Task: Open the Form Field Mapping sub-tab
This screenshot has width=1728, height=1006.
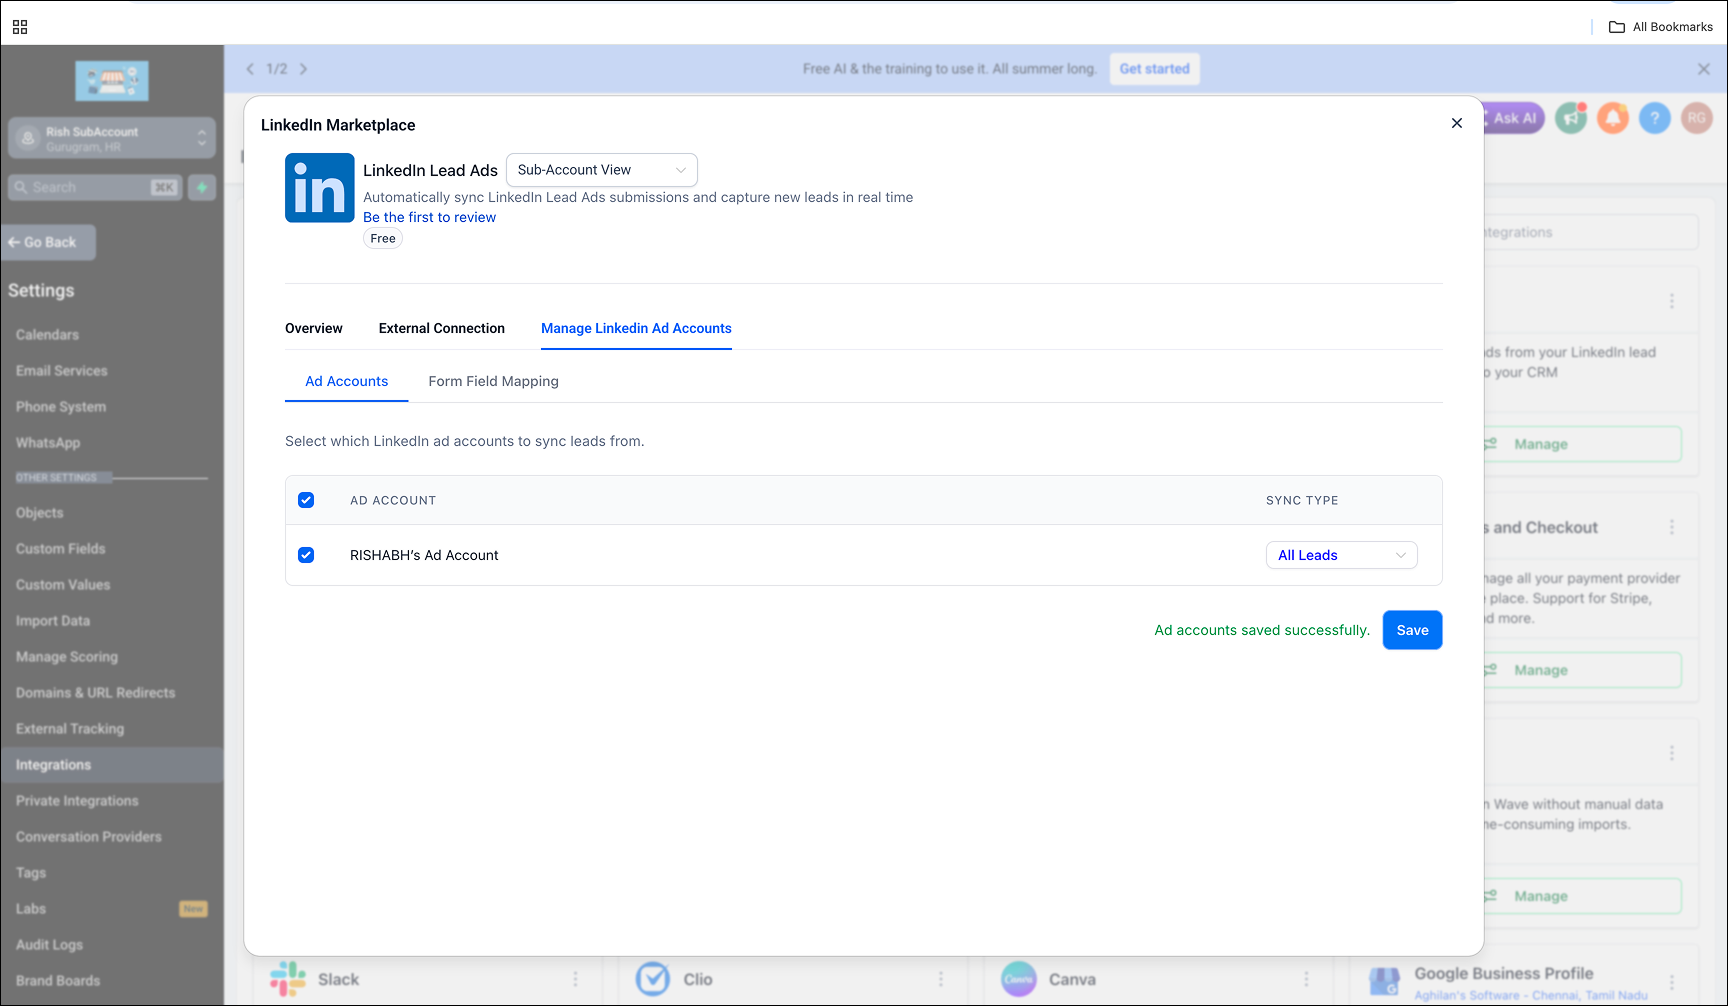Action: point(493,381)
